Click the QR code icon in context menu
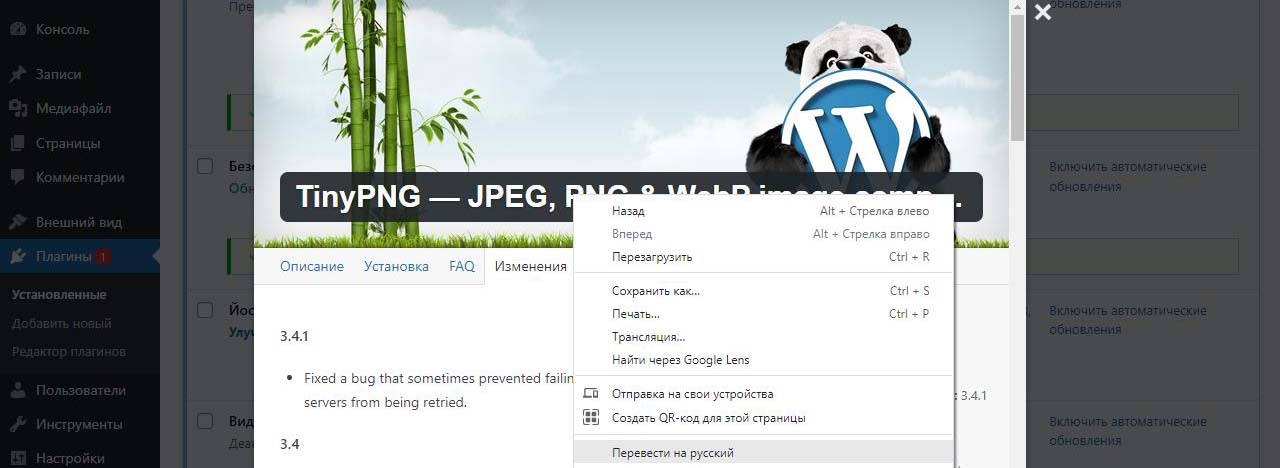 click(x=591, y=418)
